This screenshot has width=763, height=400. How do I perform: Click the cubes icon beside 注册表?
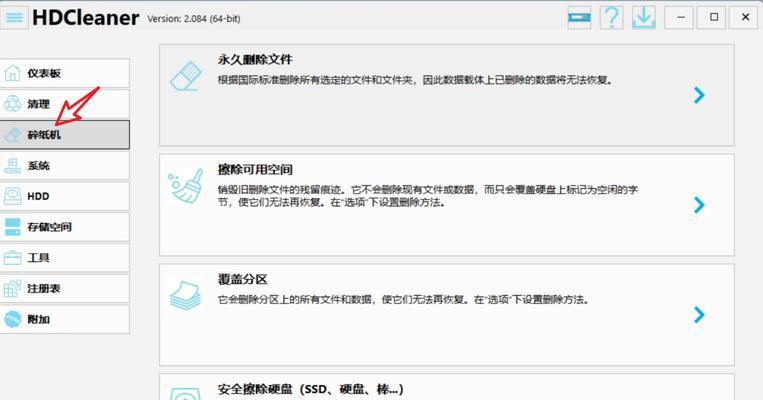pyautogui.click(x=12, y=288)
